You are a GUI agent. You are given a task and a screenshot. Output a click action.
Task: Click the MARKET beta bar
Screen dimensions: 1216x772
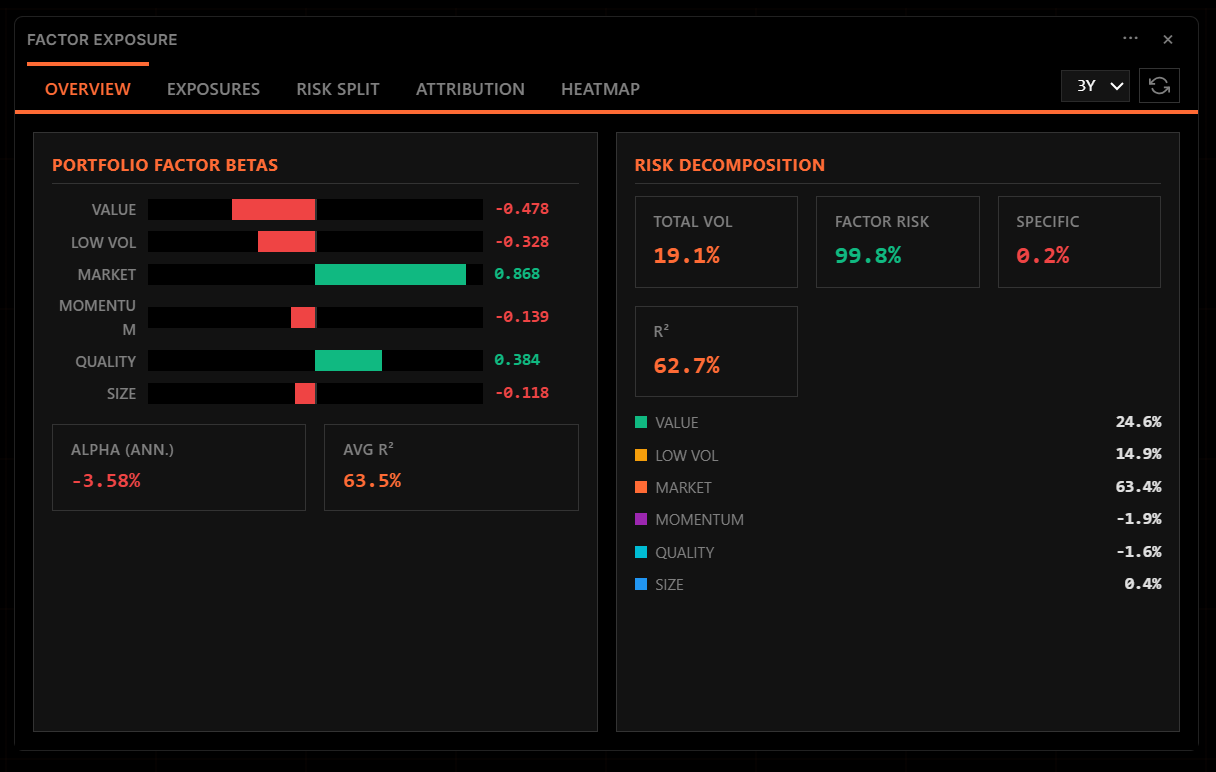(x=390, y=274)
